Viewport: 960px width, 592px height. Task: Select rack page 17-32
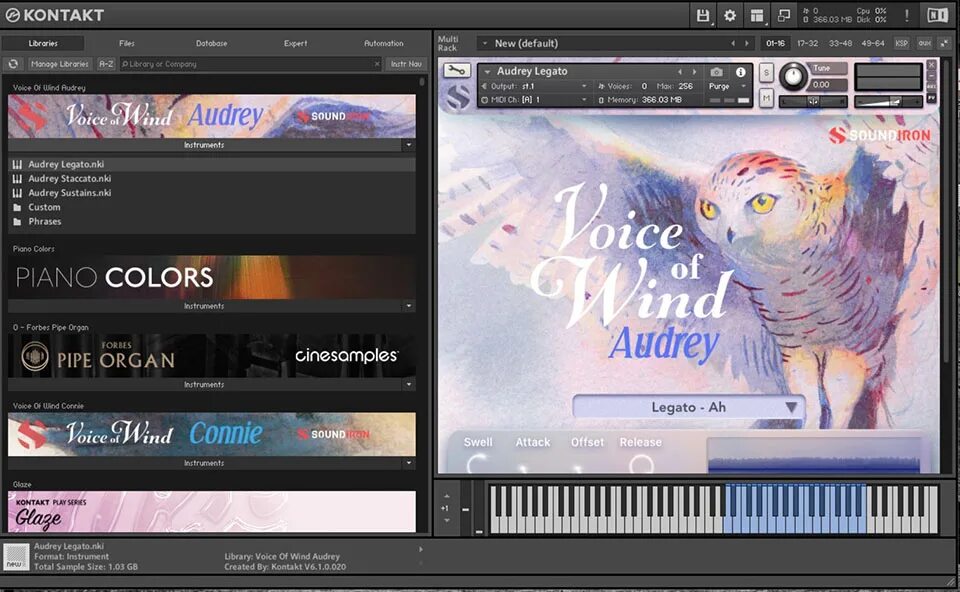808,43
